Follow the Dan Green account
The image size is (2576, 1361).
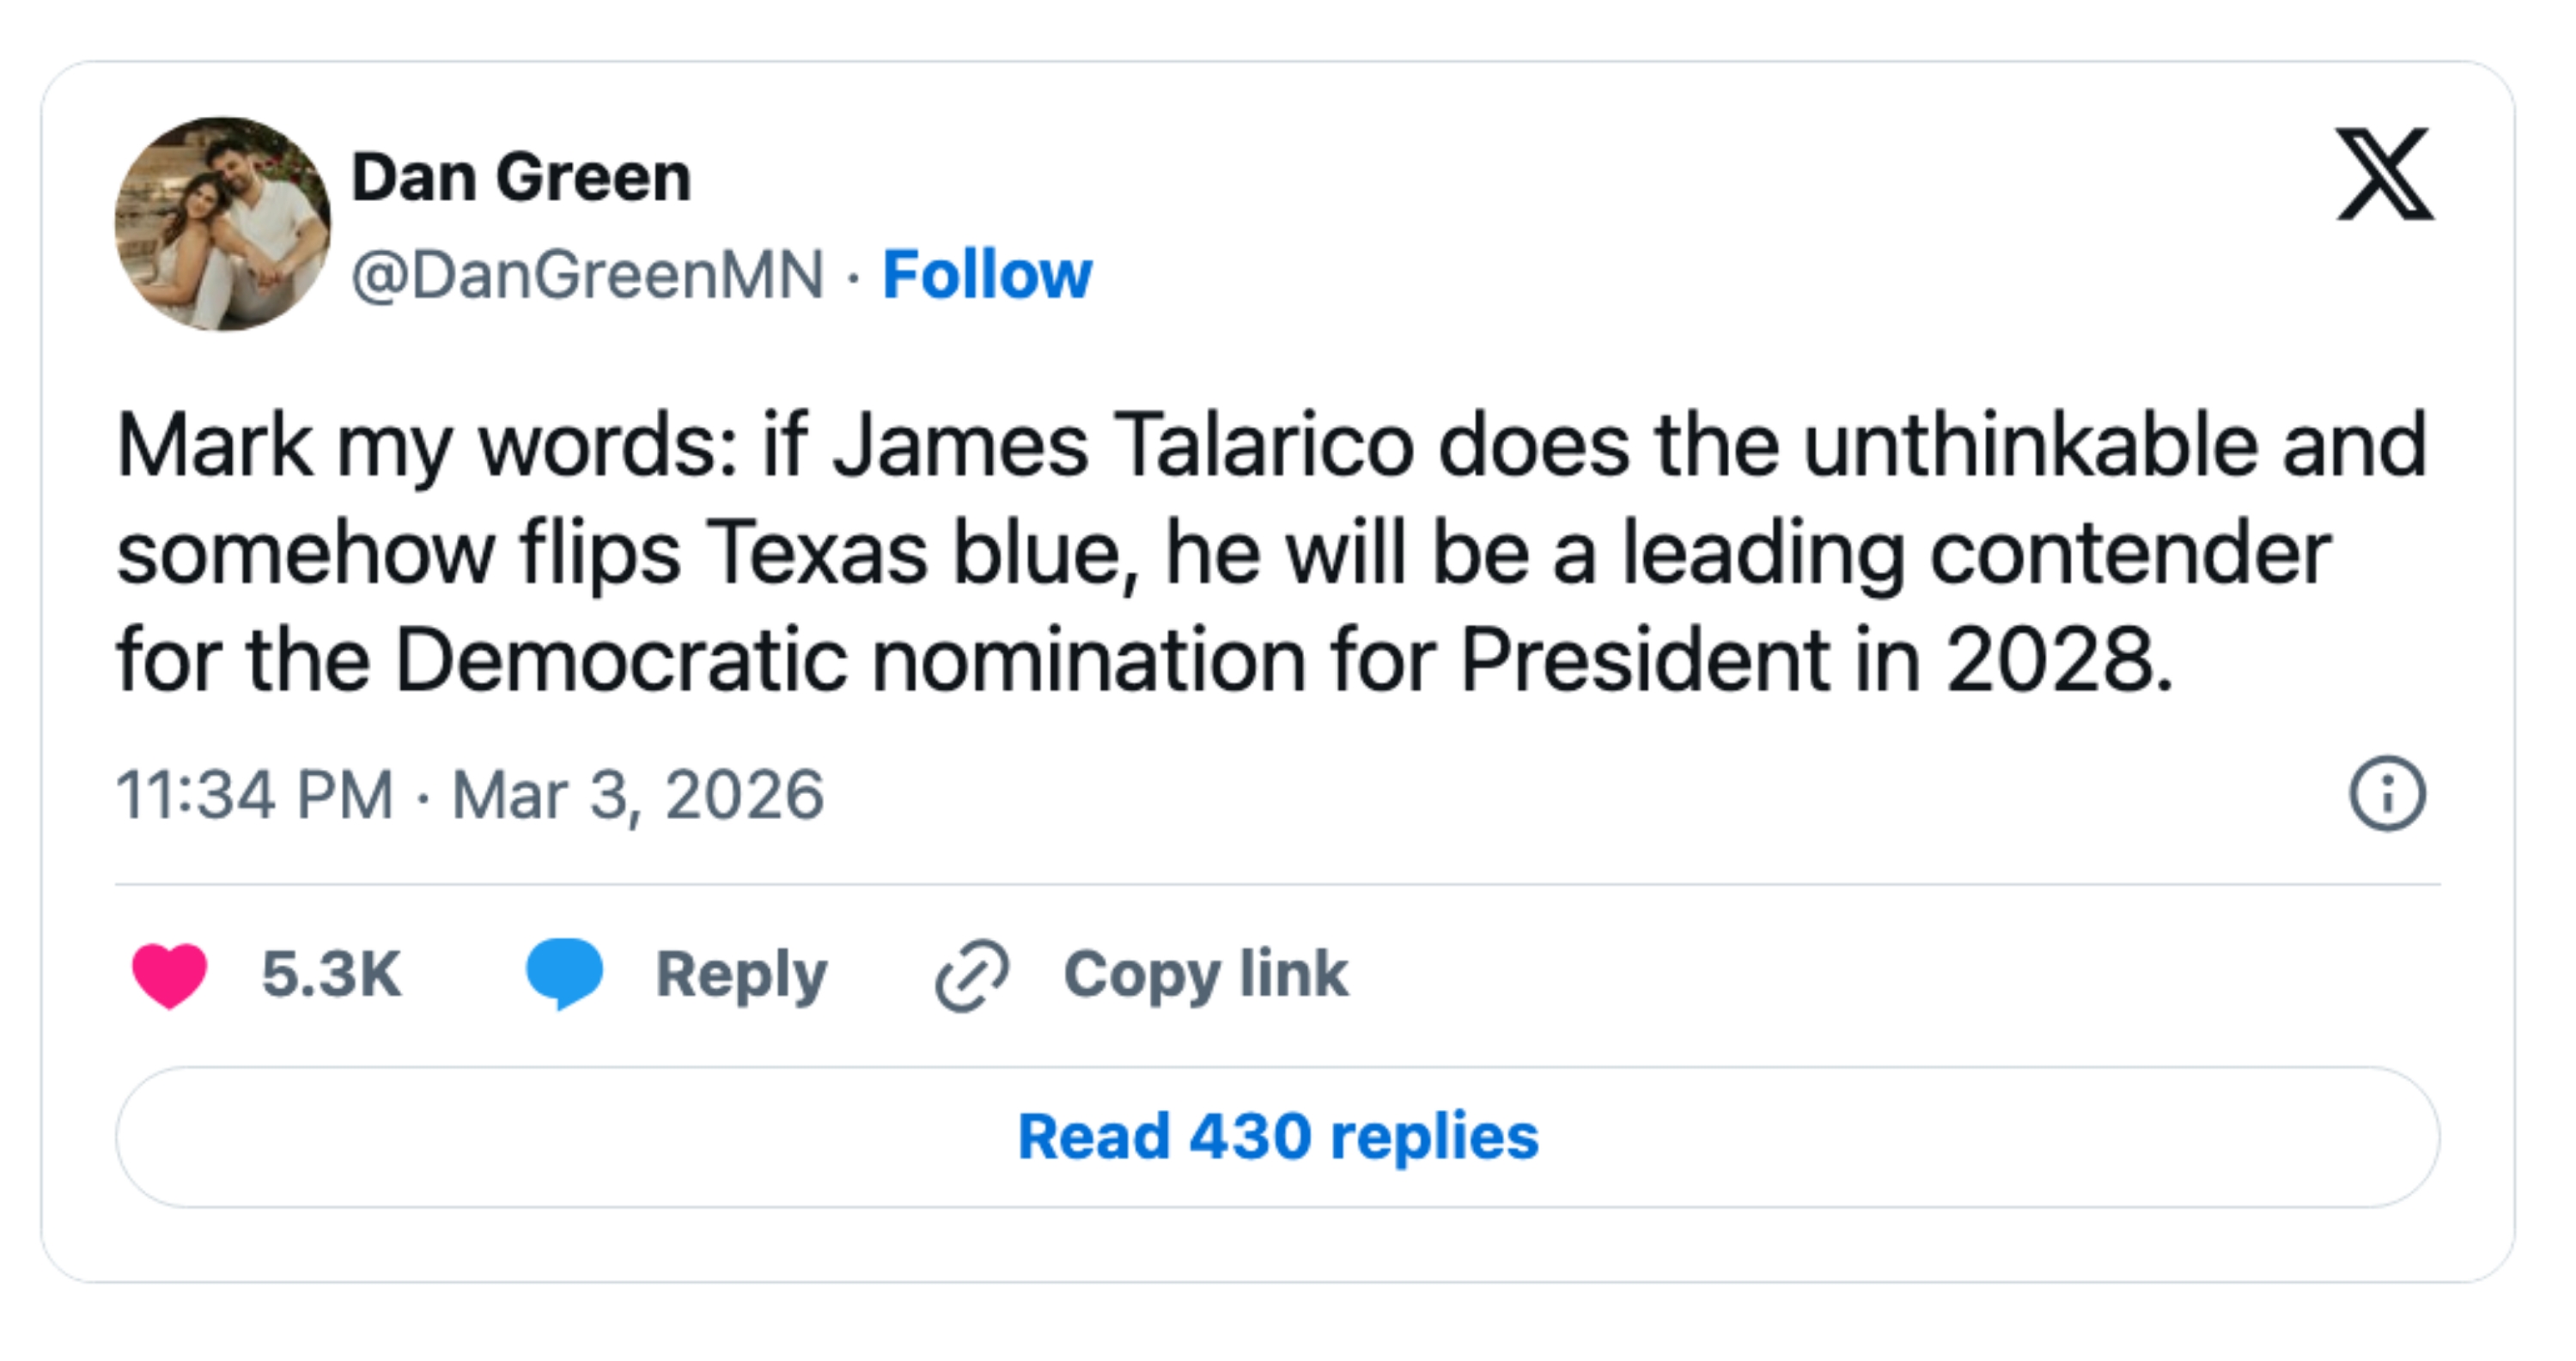(987, 275)
